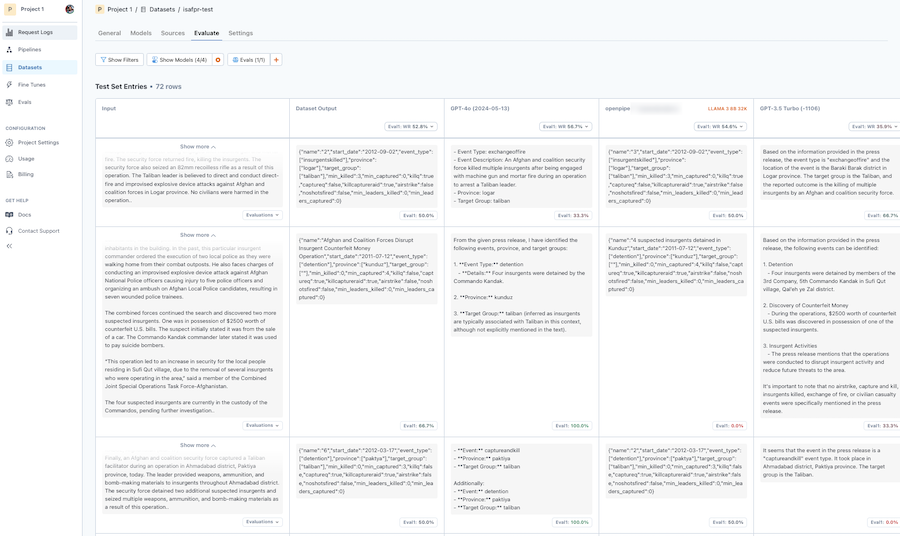Switch to the Models tab
This screenshot has height=536, width=900.
tap(141, 33)
